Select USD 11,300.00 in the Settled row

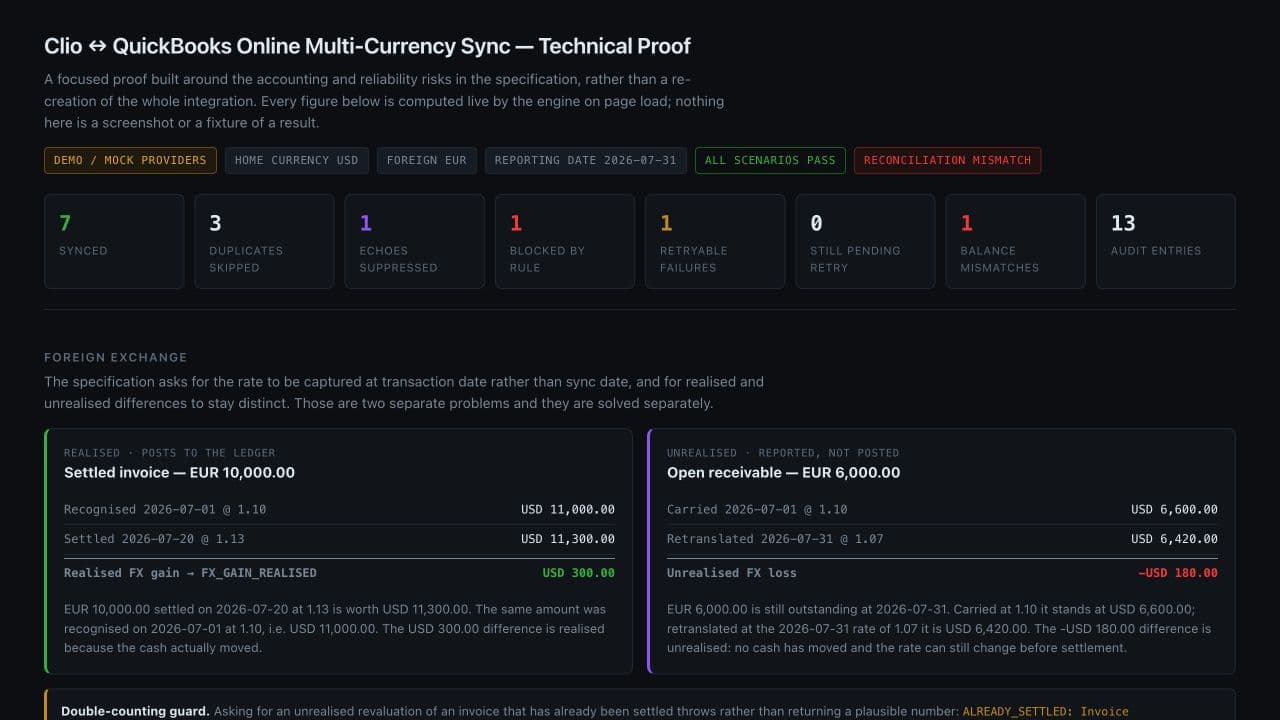[x=568, y=539]
